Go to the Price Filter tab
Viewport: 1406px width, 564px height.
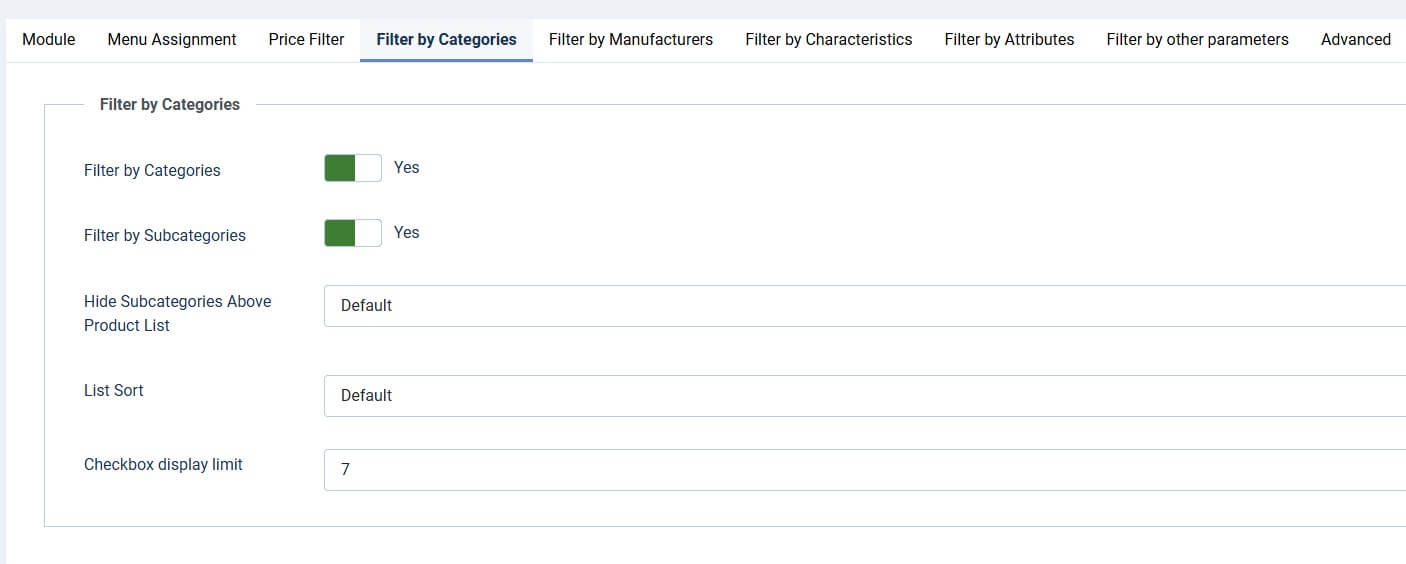306,40
